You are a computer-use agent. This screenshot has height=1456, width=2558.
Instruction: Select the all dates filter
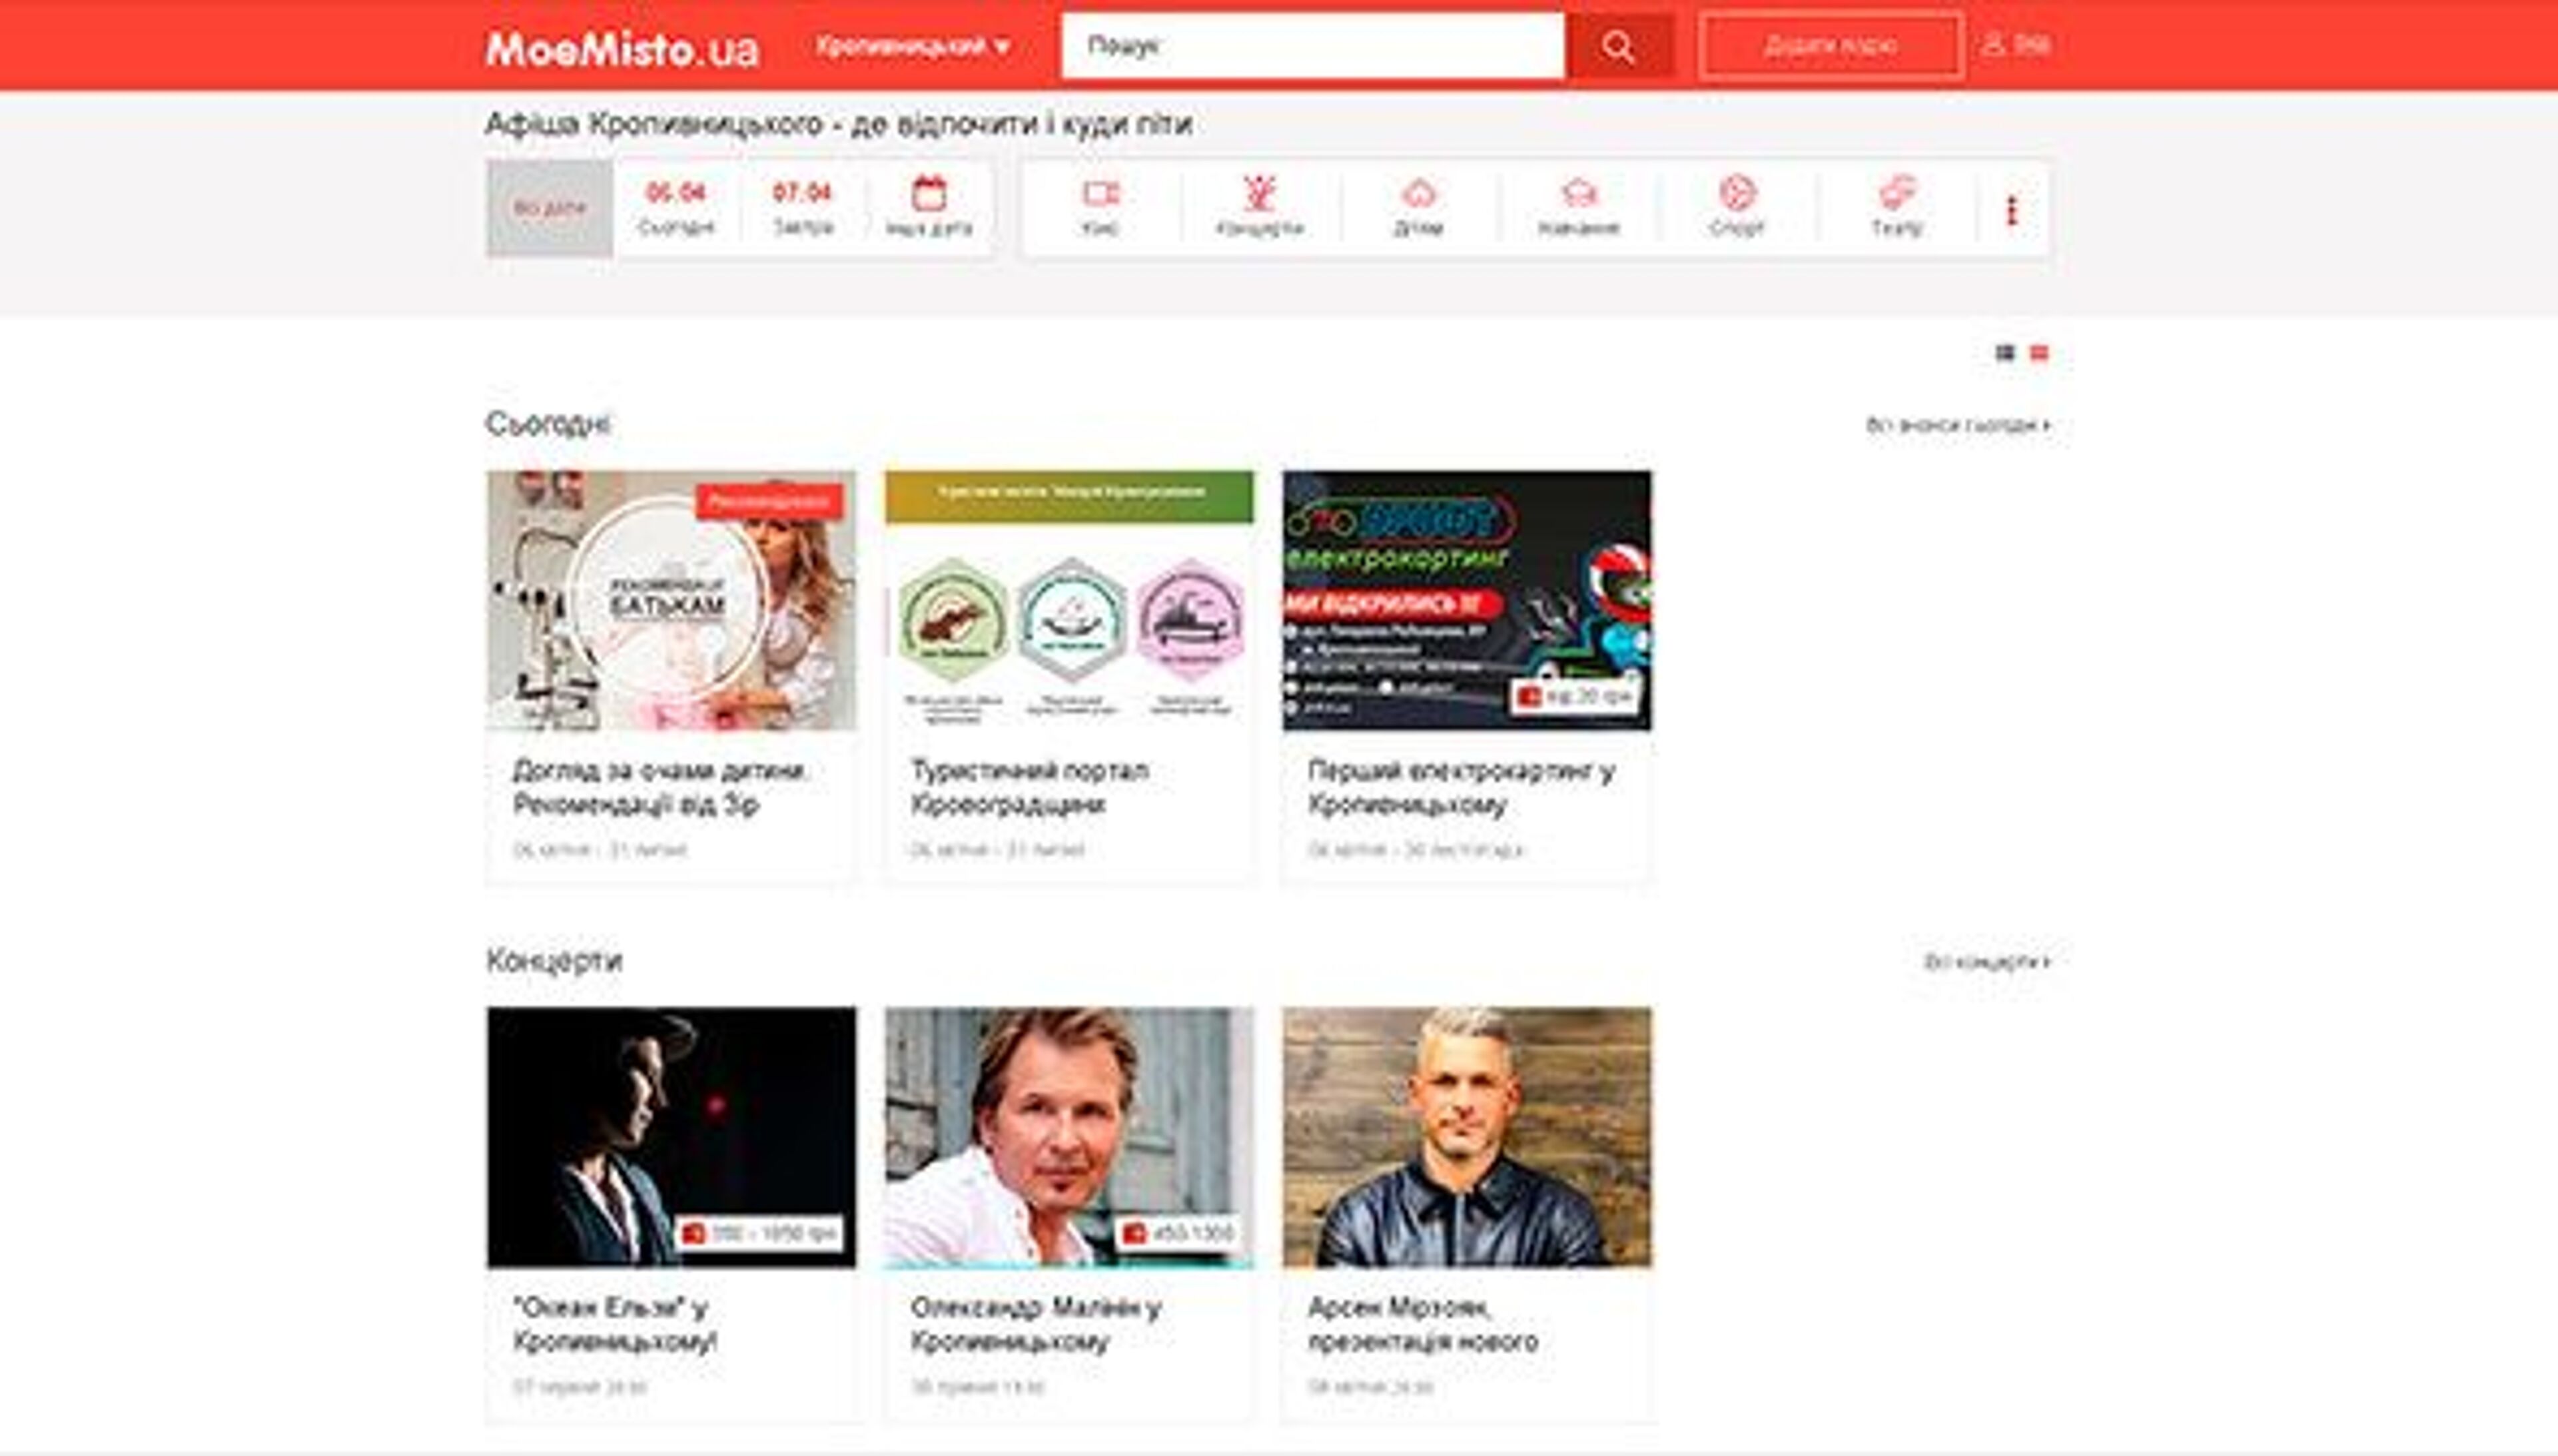pos(550,208)
